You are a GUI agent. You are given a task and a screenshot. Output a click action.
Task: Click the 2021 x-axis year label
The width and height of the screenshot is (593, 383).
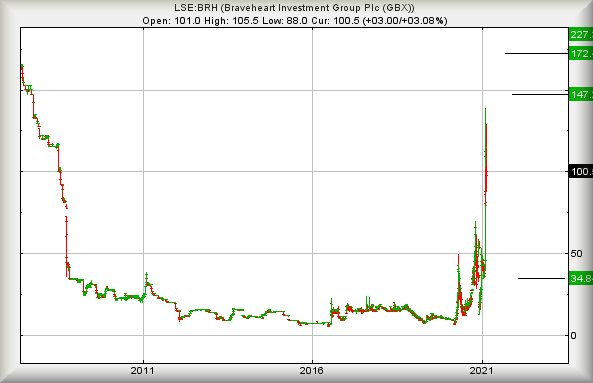(481, 371)
